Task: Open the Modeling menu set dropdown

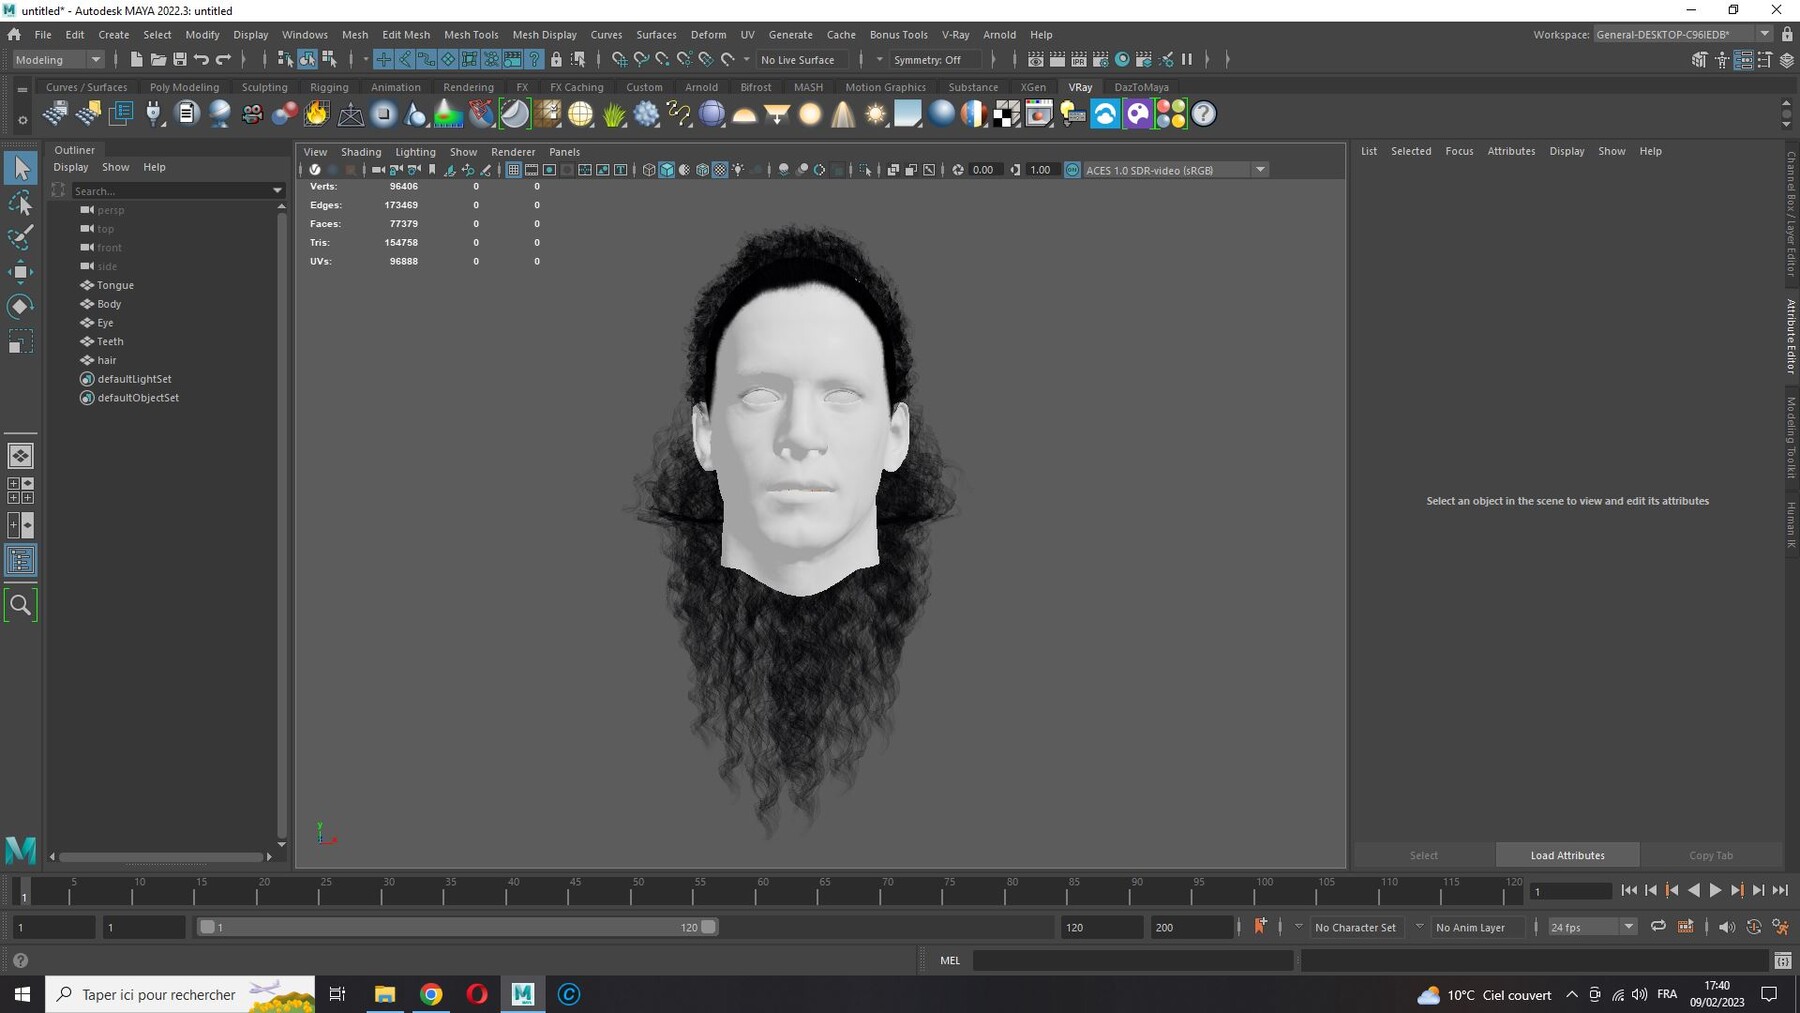Action: click(x=58, y=60)
